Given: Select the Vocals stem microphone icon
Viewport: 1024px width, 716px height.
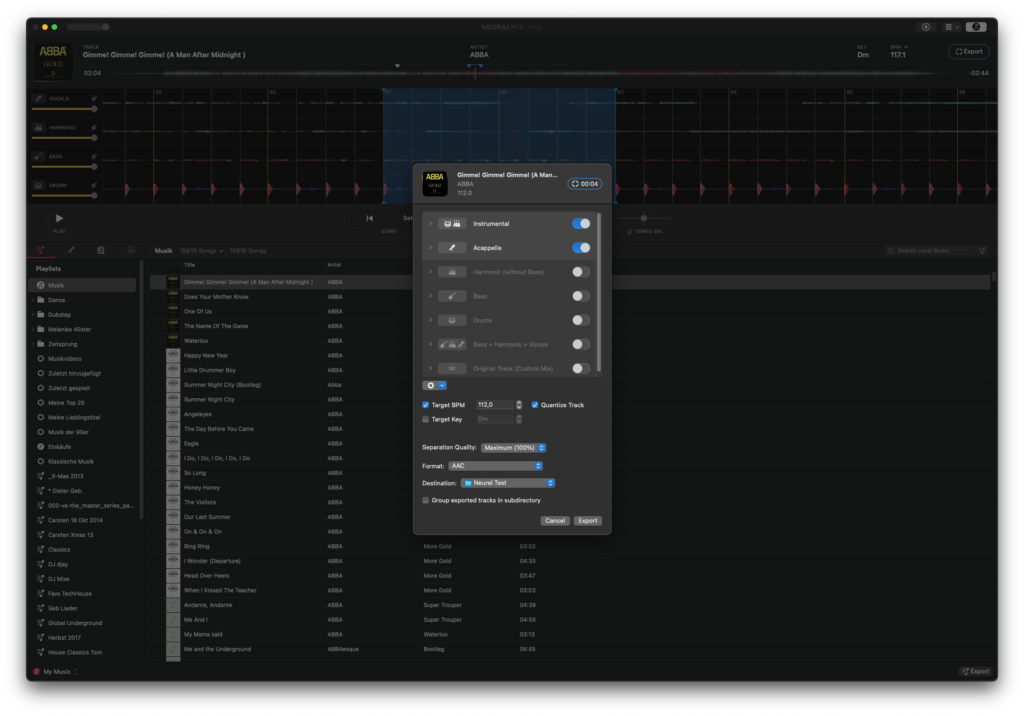Looking at the screenshot, I should (x=38, y=98).
